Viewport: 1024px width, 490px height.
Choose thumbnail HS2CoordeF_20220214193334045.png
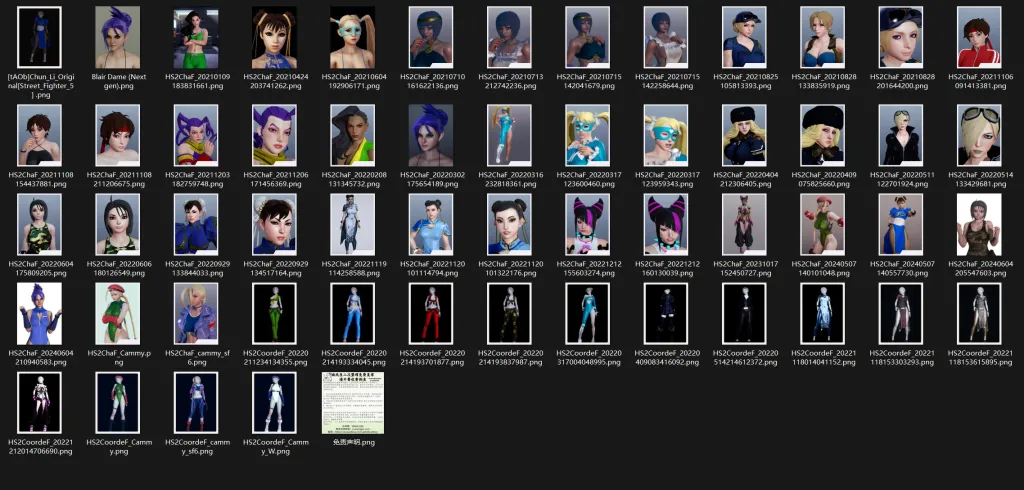(353, 314)
